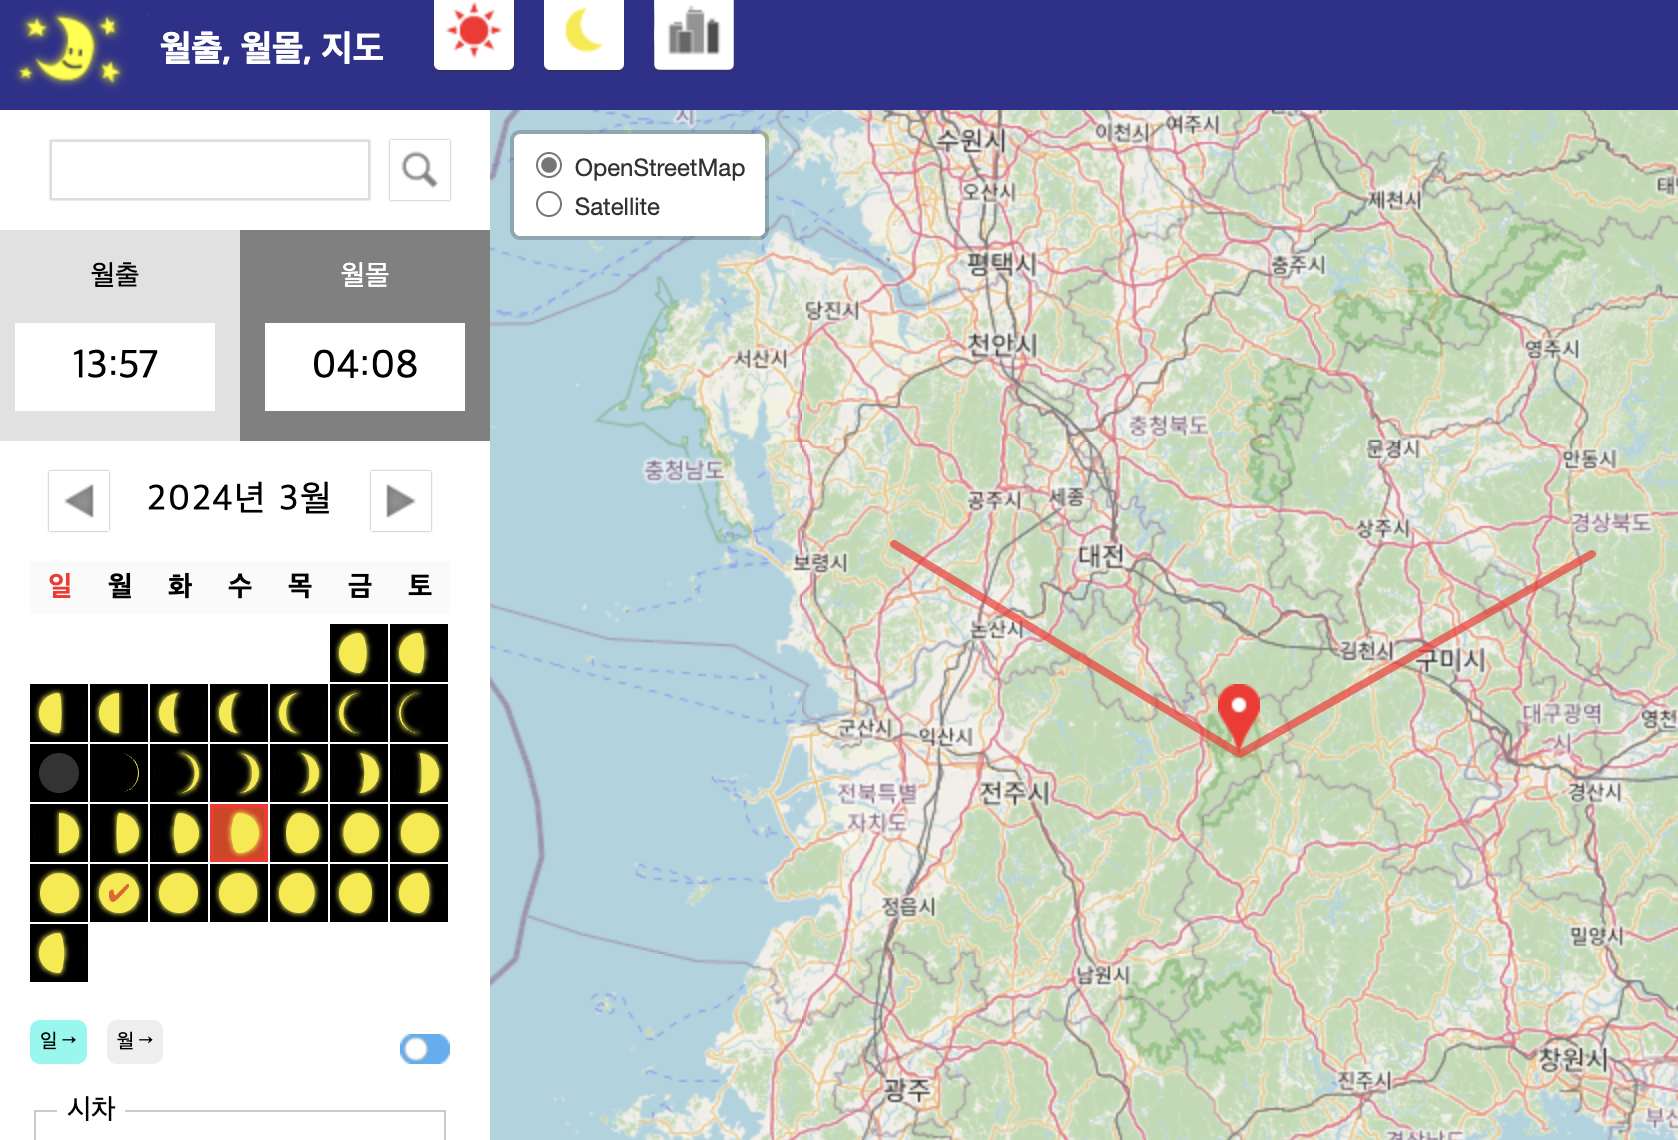
Task: Click inside the location search field
Action: [x=209, y=169]
